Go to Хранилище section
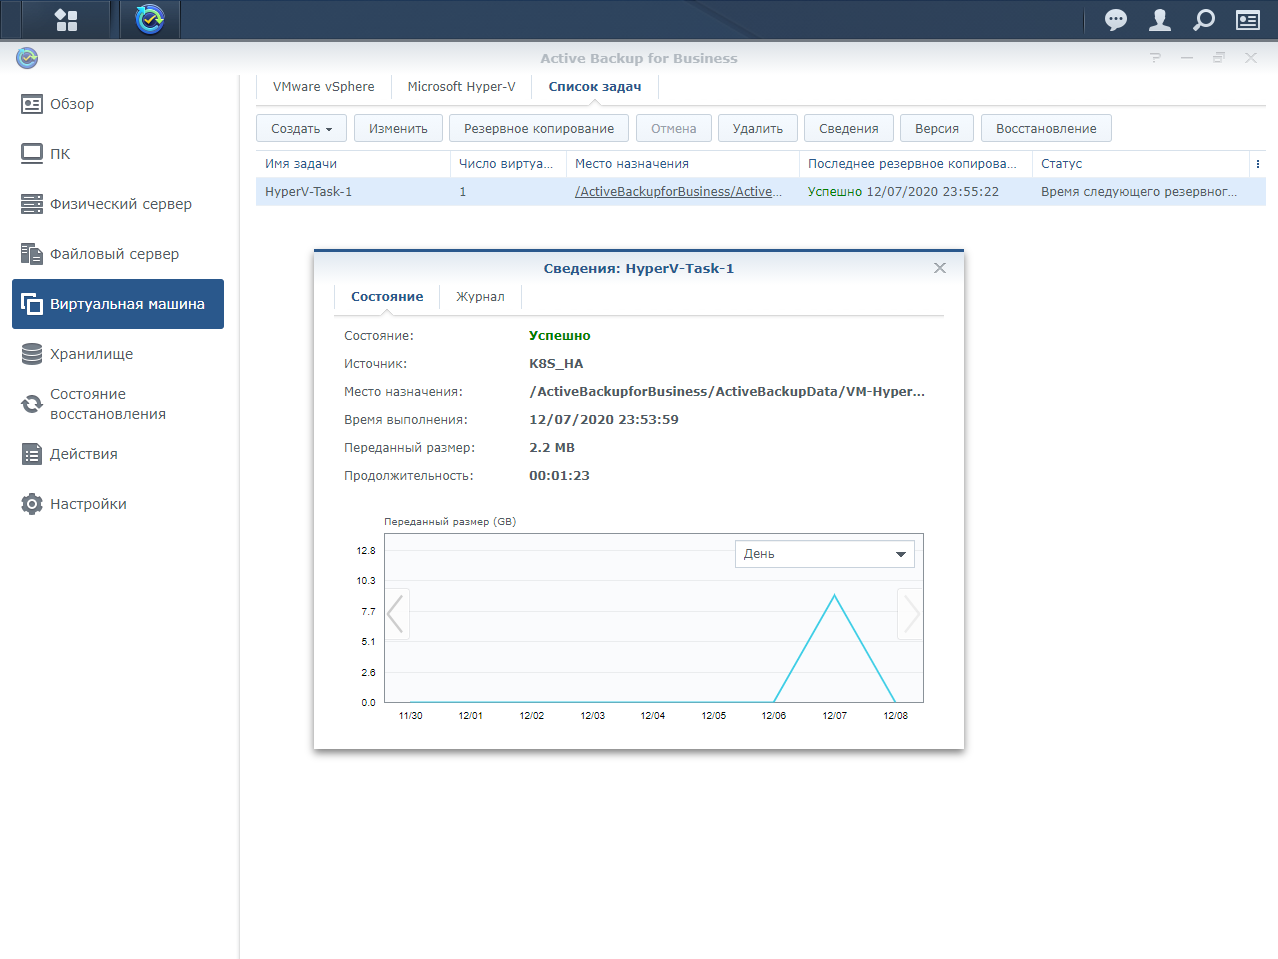The height and width of the screenshot is (959, 1278). pos(118,354)
